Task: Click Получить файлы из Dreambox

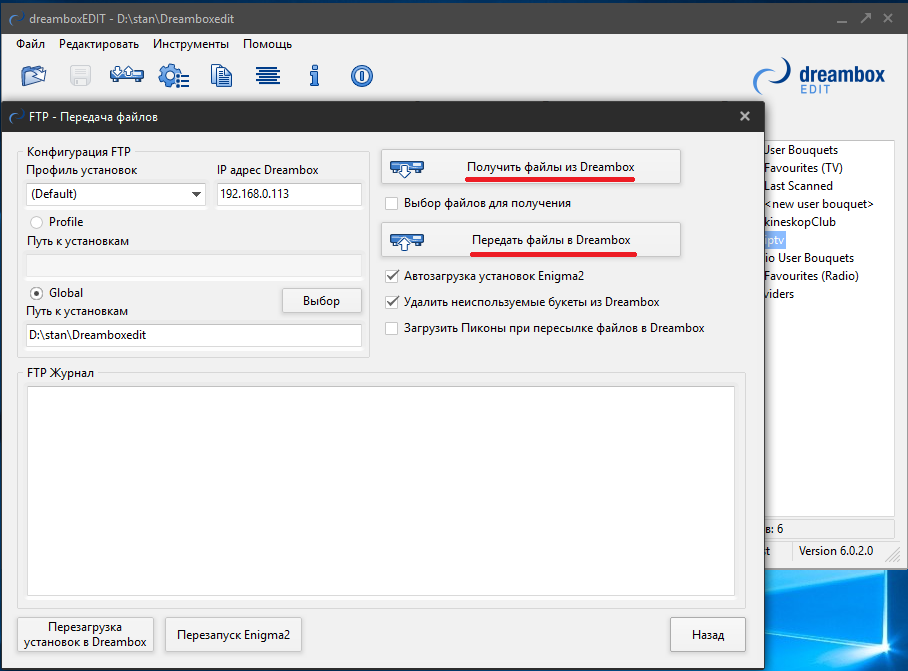Action: click(x=530, y=167)
